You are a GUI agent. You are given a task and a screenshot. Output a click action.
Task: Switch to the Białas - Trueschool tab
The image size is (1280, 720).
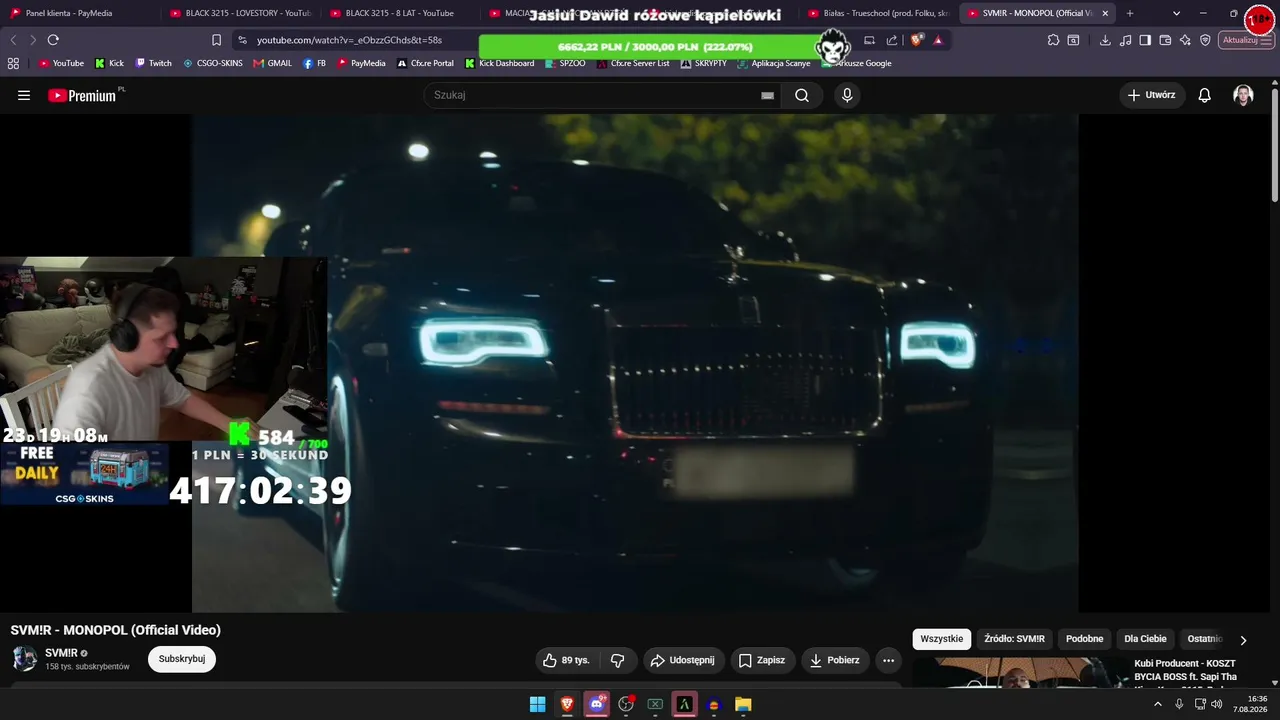pos(878,13)
